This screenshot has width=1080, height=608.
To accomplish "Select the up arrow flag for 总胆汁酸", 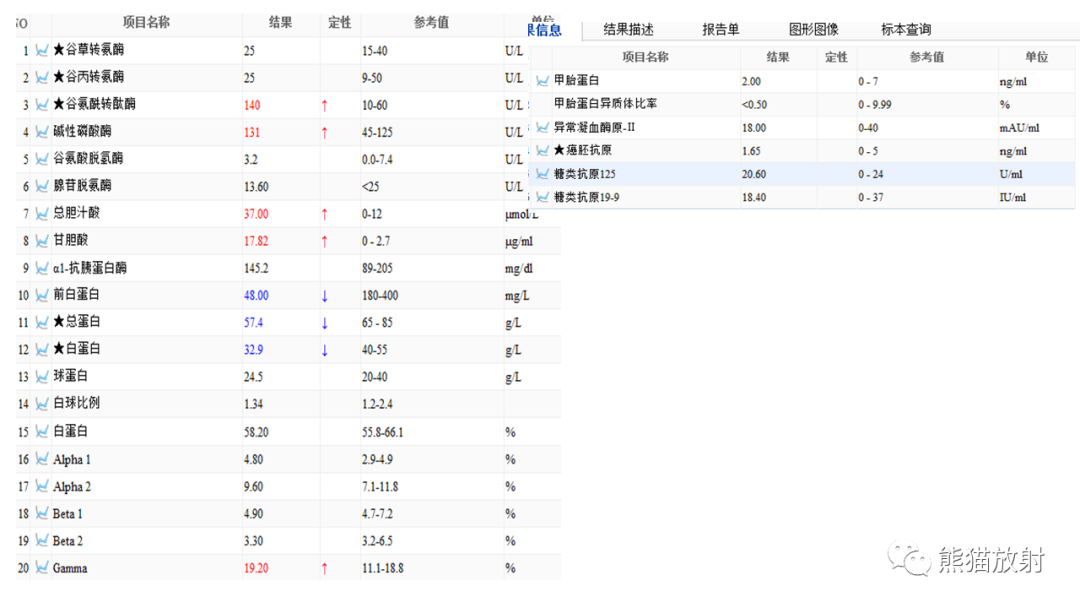I will [x=324, y=214].
